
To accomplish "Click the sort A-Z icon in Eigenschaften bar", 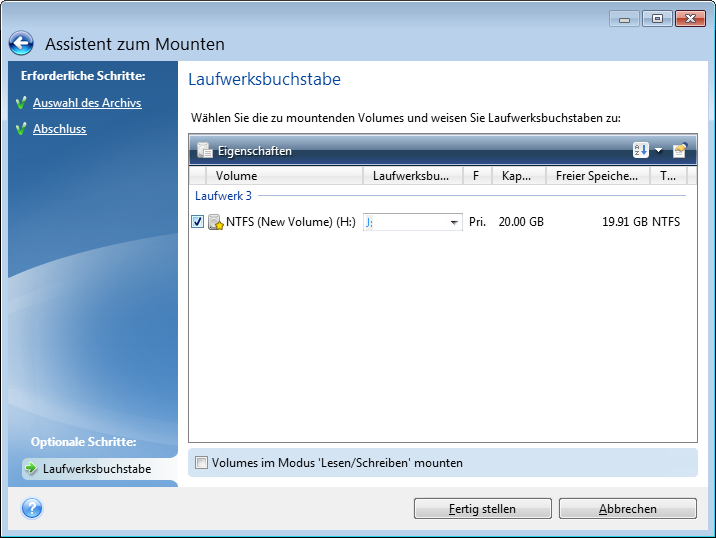I will tap(641, 150).
